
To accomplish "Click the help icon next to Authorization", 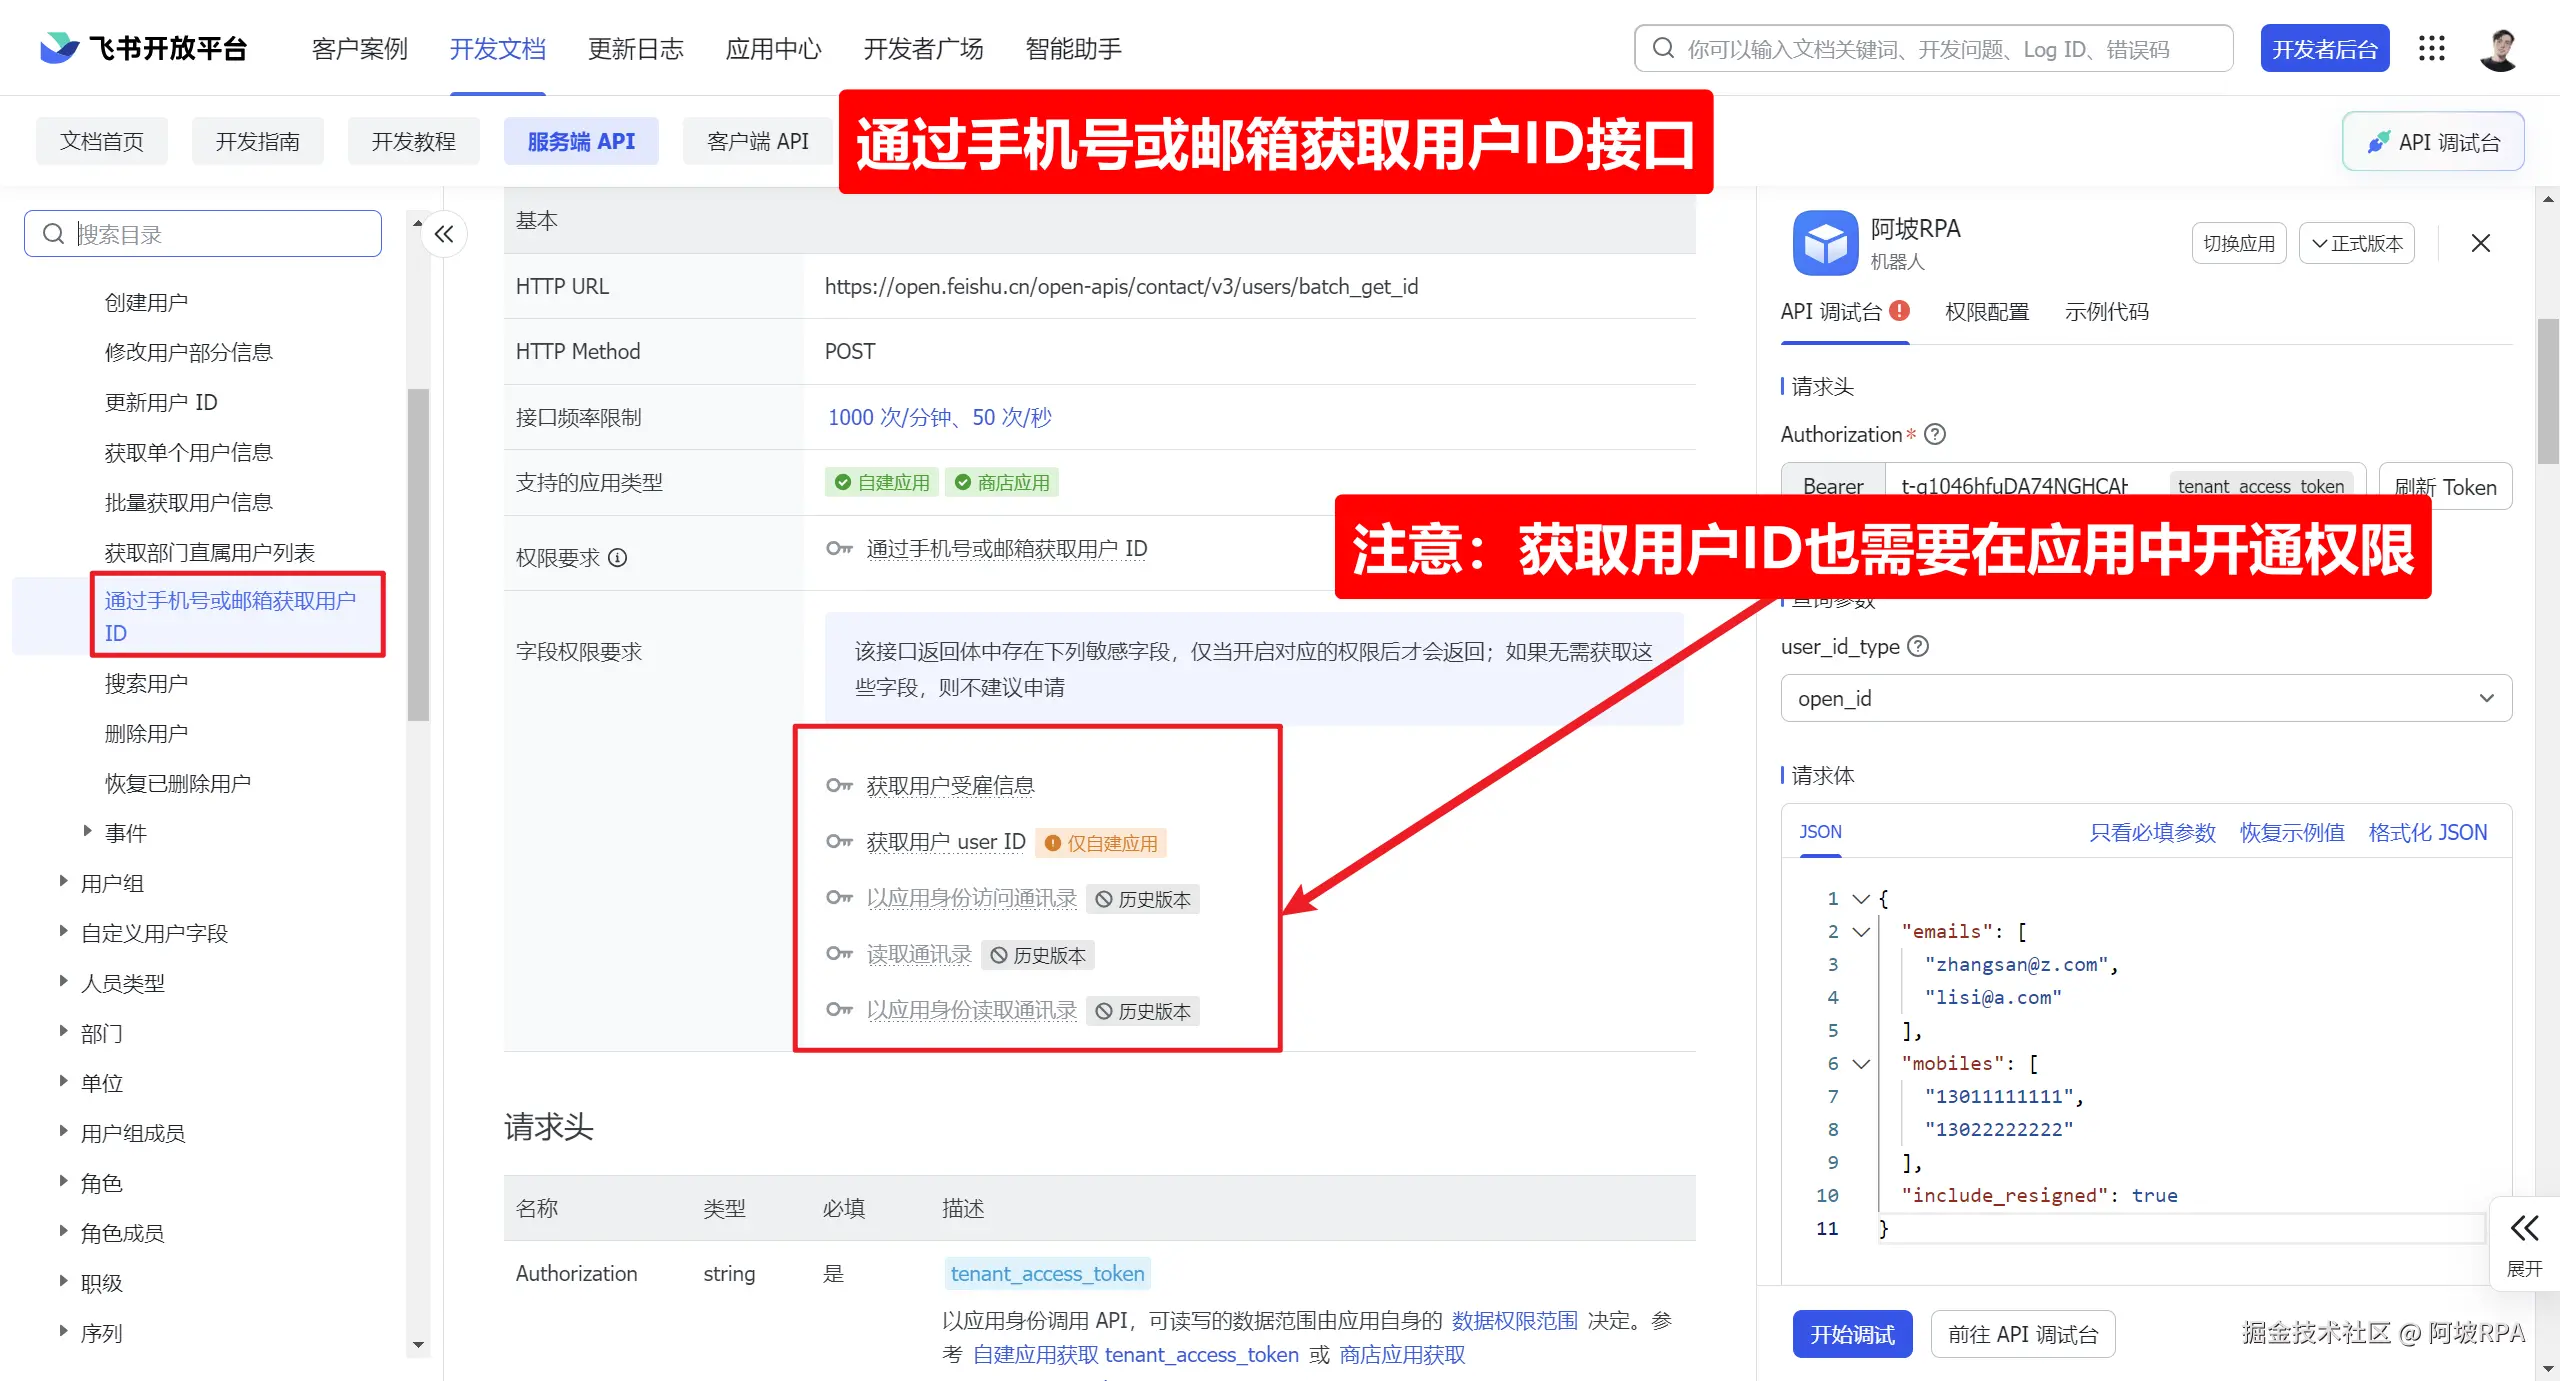I will (x=1935, y=434).
